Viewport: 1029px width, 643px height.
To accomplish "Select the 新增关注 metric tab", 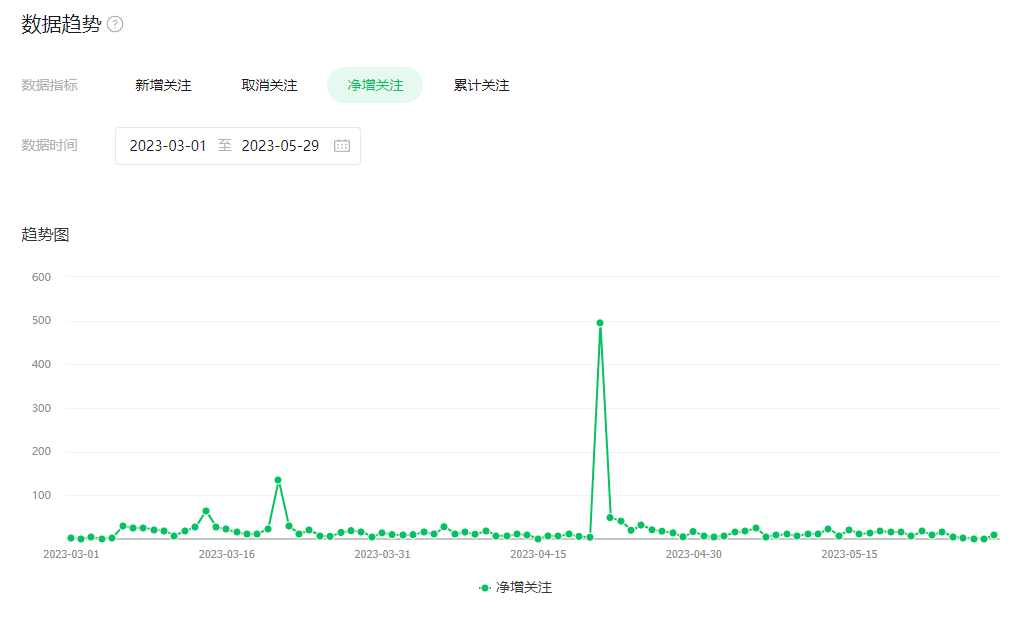I will tap(163, 85).
